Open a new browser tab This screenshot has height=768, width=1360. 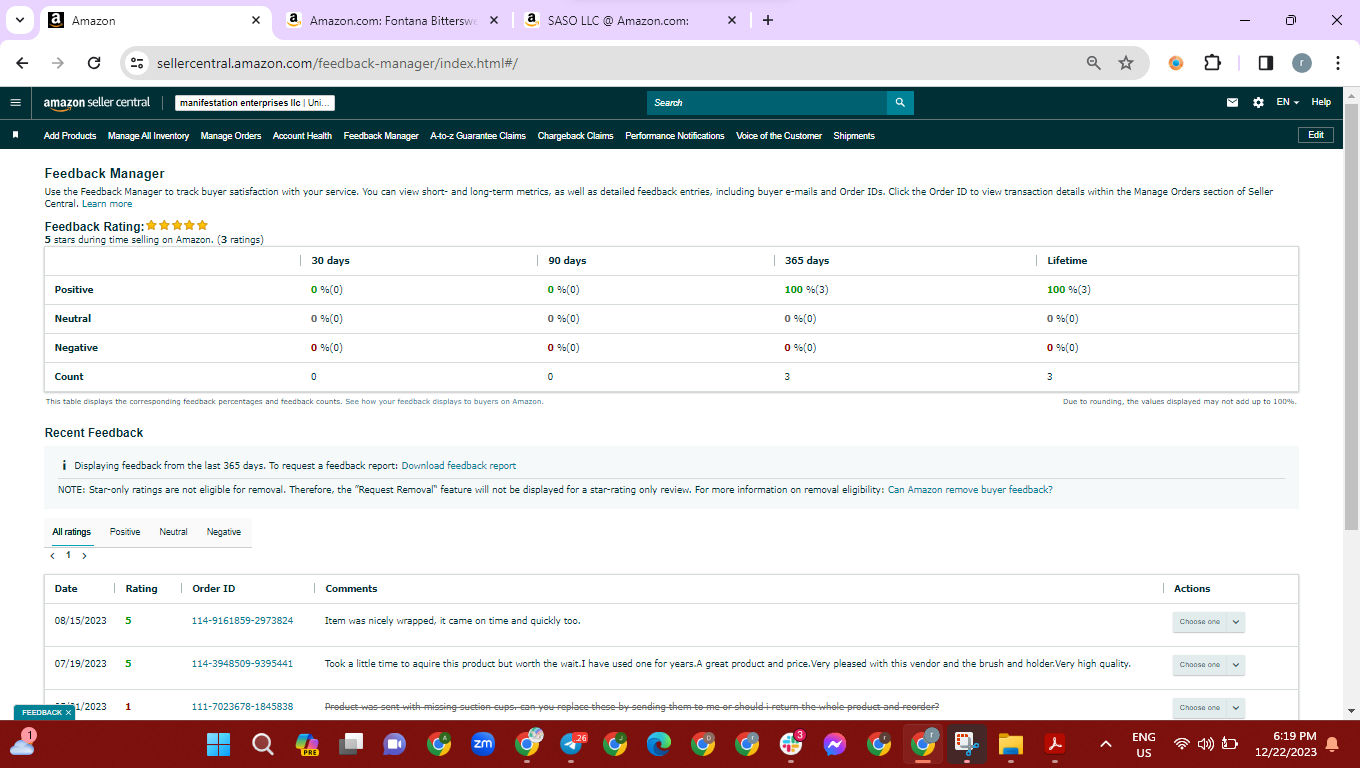click(x=767, y=20)
